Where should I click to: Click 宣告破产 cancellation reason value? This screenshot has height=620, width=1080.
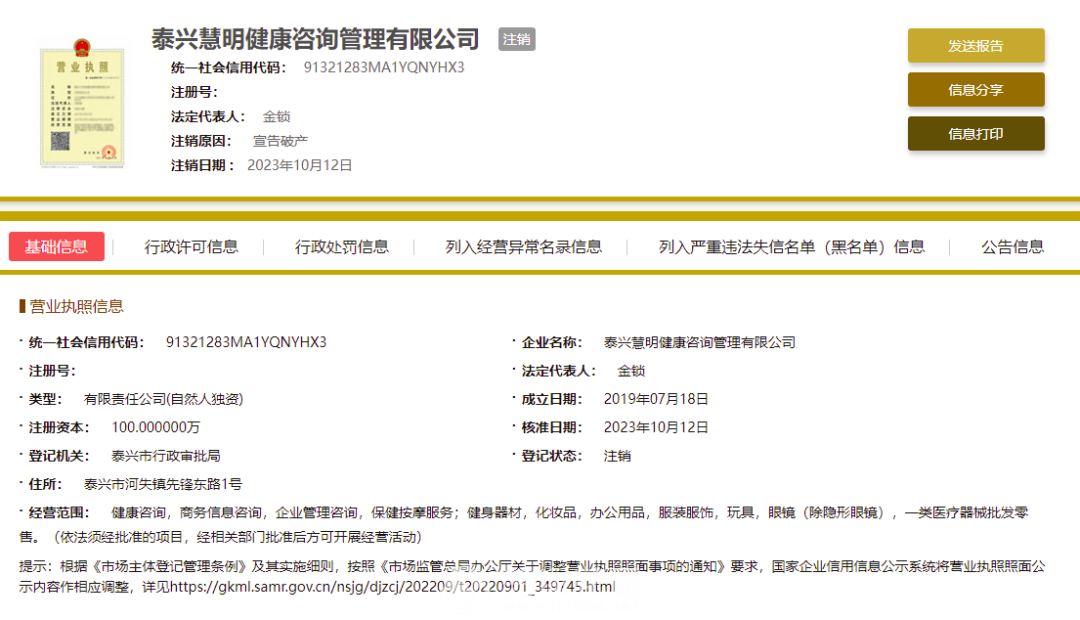tap(280, 141)
